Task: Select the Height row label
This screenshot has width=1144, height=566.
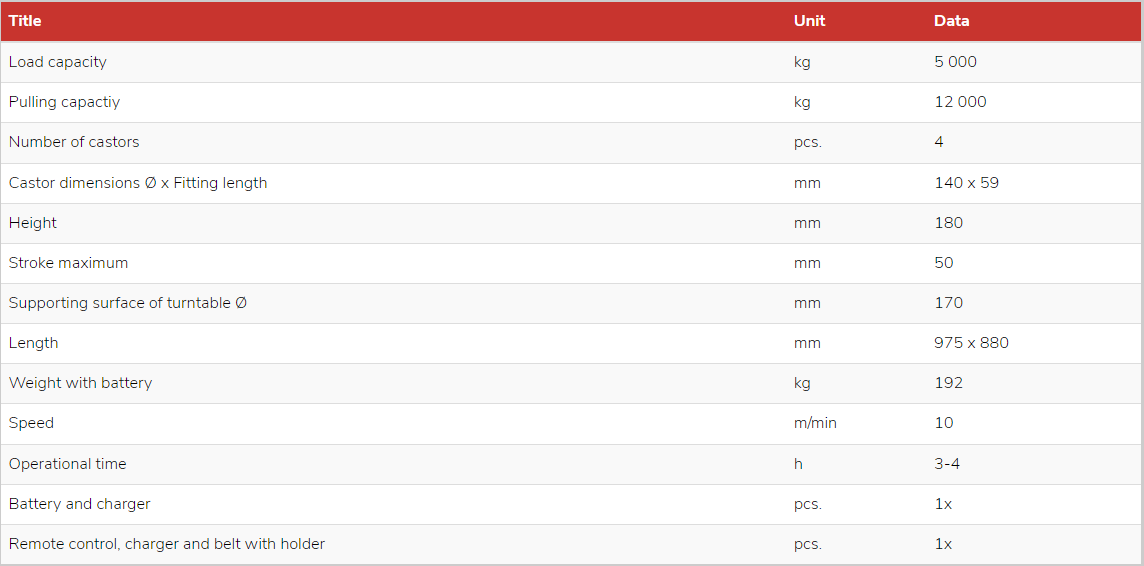Action: (33, 223)
